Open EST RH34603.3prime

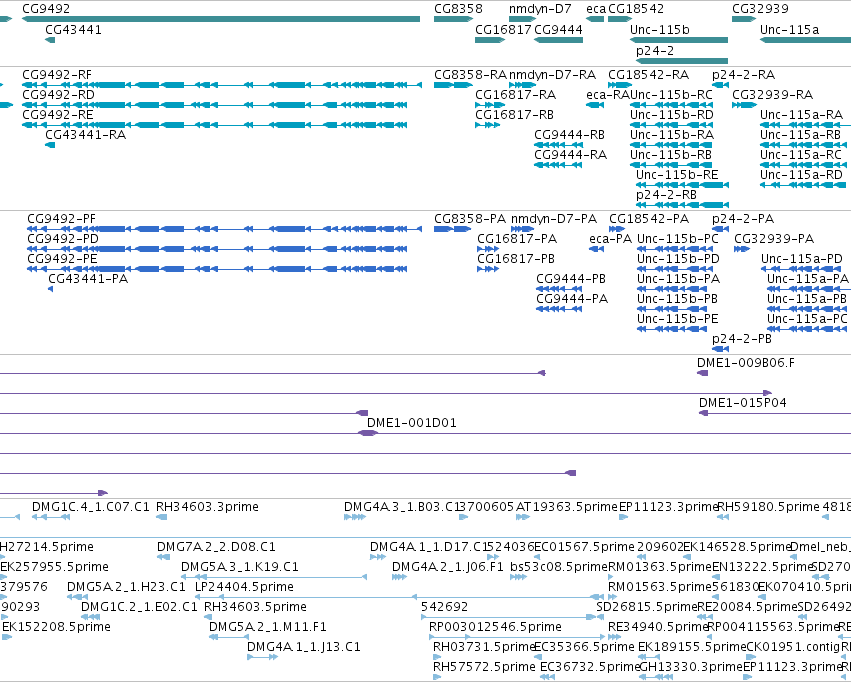[207, 507]
